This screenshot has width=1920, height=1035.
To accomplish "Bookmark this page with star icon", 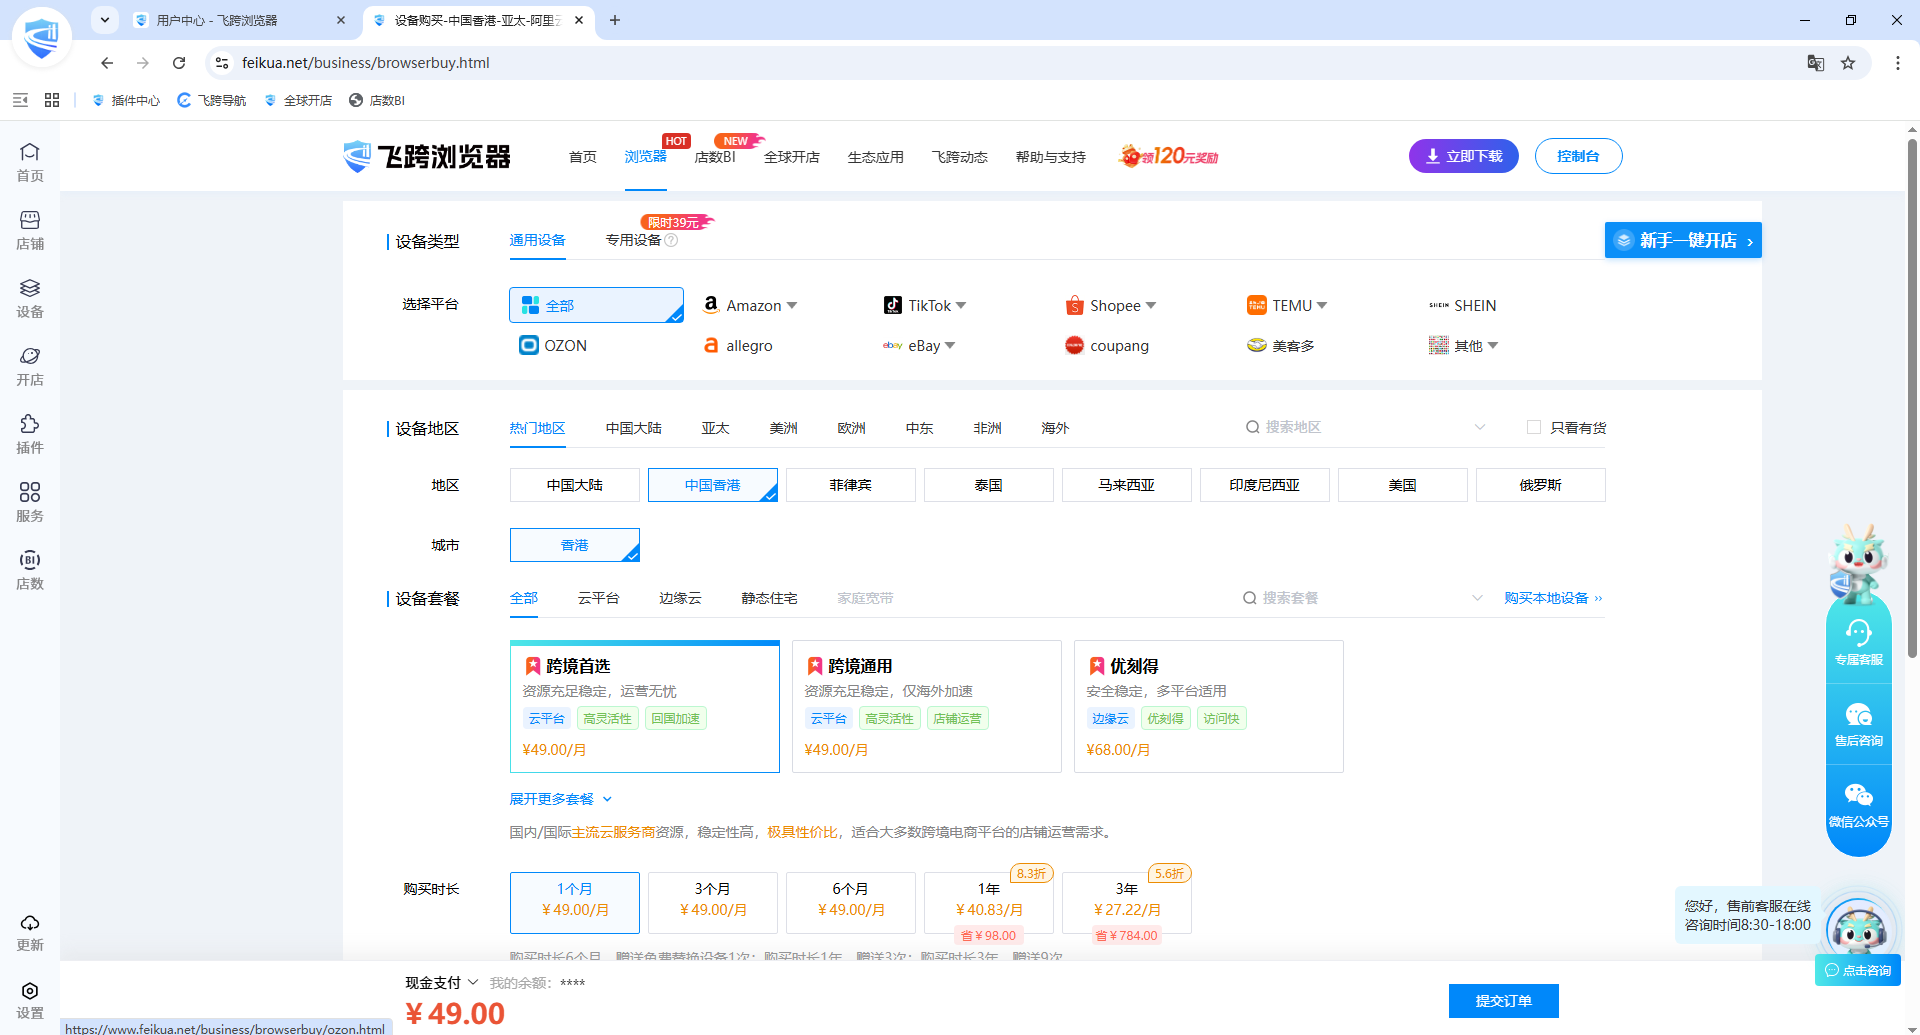I will tap(1848, 63).
